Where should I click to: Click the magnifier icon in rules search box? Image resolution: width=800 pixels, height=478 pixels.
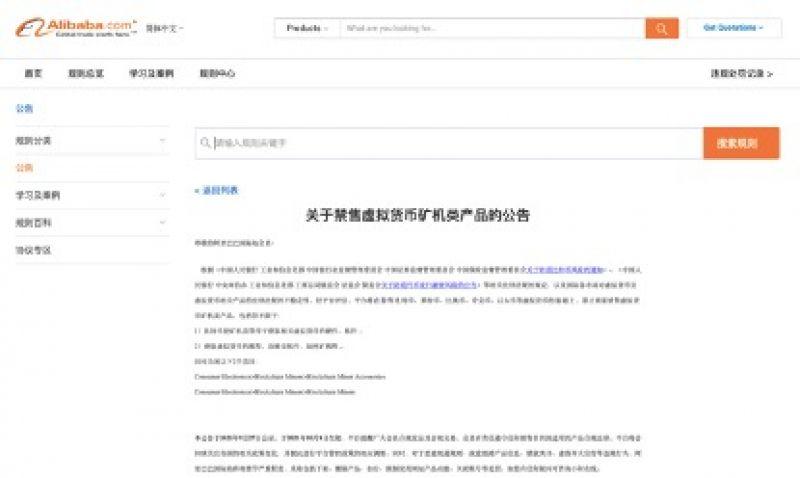205,143
